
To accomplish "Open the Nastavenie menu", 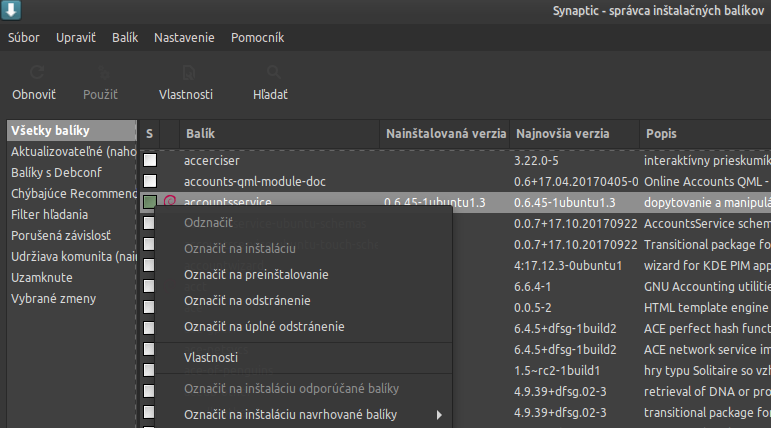I will click(x=184, y=37).
